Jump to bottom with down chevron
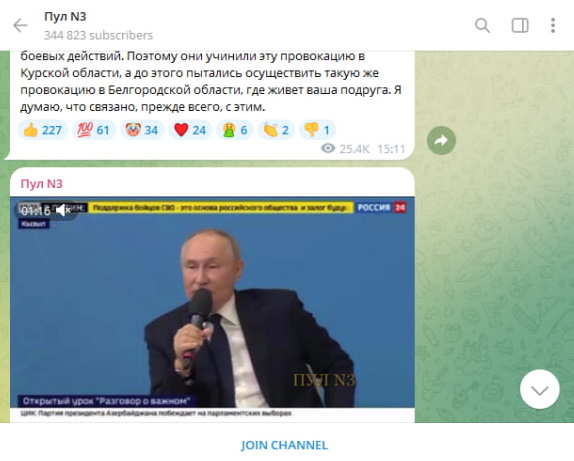Viewport: 574px width, 461px height. pyautogui.click(x=540, y=390)
